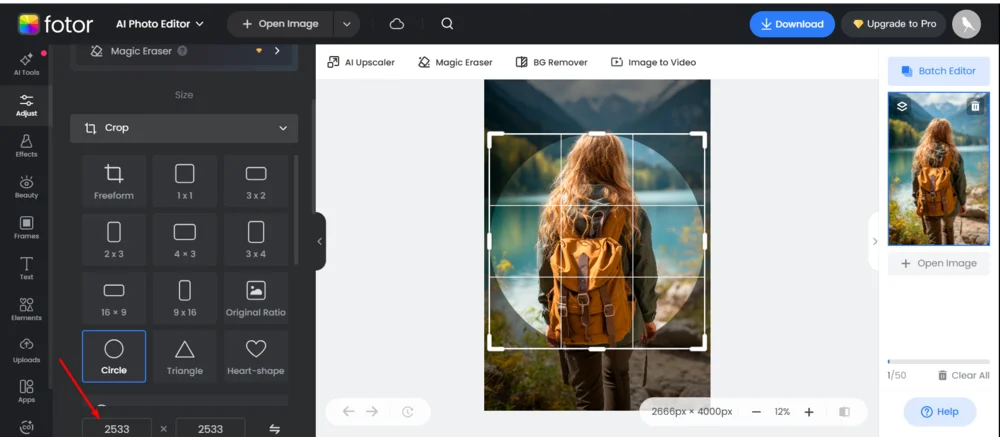Click the top Open Image button
The width and height of the screenshot is (1000, 437).
coord(281,24)
